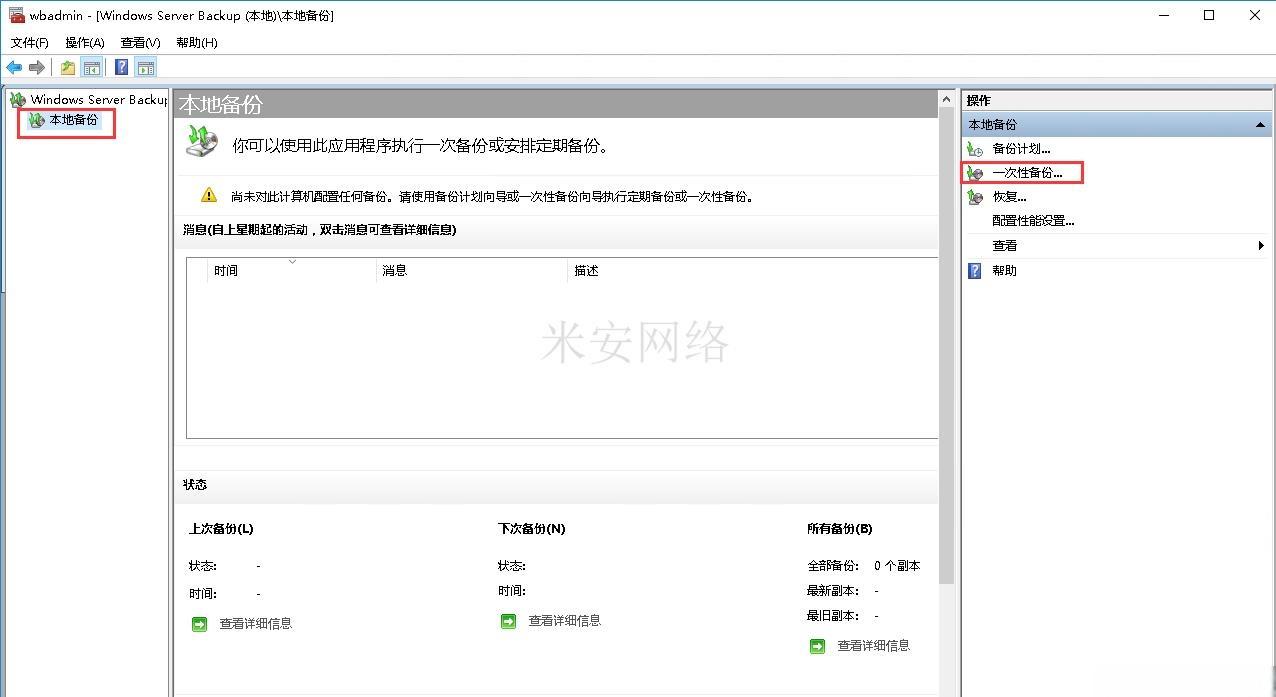1276x697 pixels.
Task: Start 一次性备份... wizard
Action: click(1027, 173)
